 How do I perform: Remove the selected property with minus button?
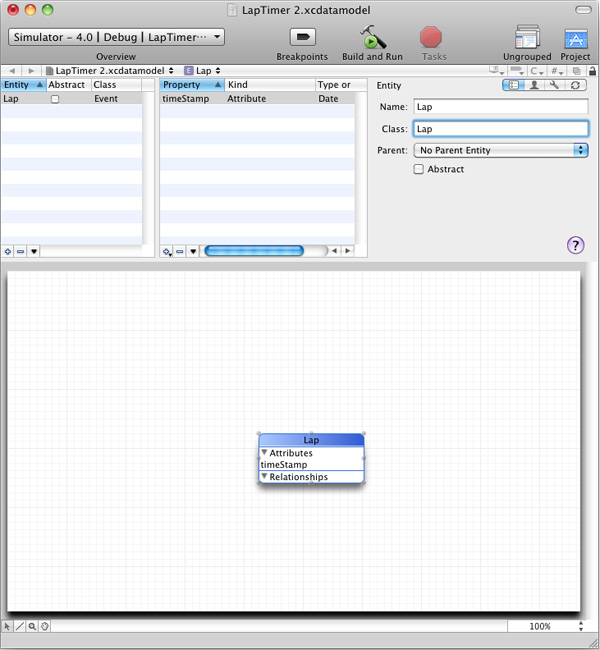(x=180, y=251)
